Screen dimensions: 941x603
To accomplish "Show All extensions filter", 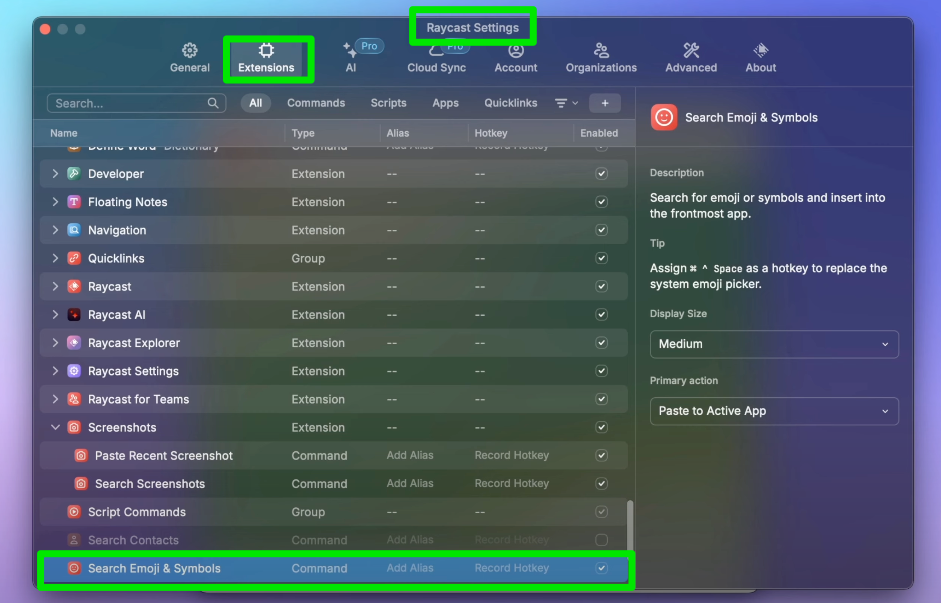I will 256,103.
